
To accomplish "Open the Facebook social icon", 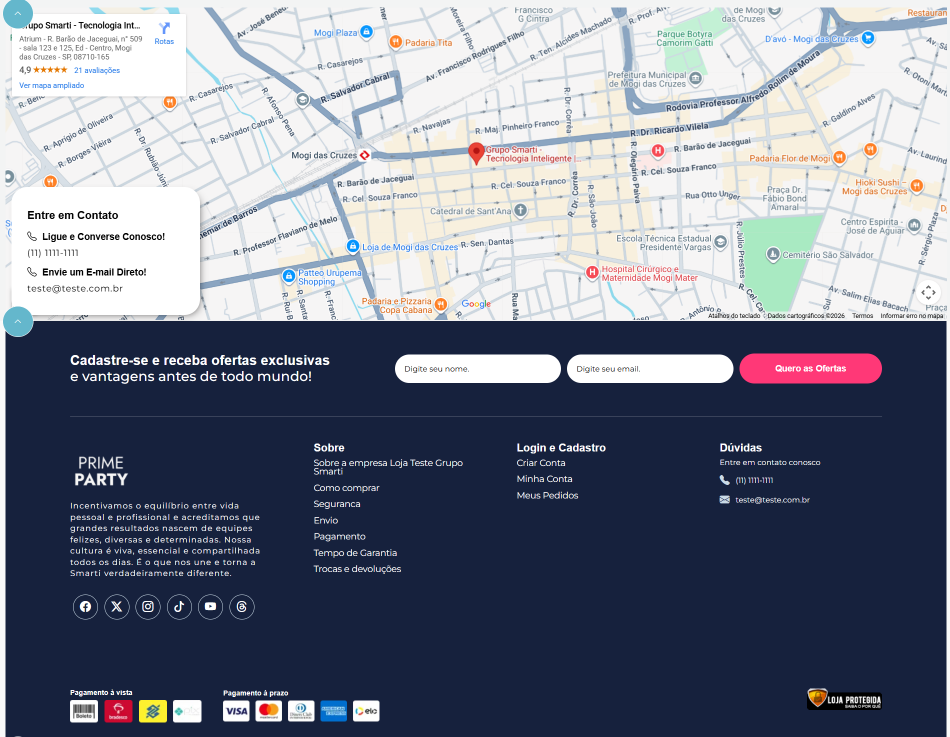I will tap(85, 607).
